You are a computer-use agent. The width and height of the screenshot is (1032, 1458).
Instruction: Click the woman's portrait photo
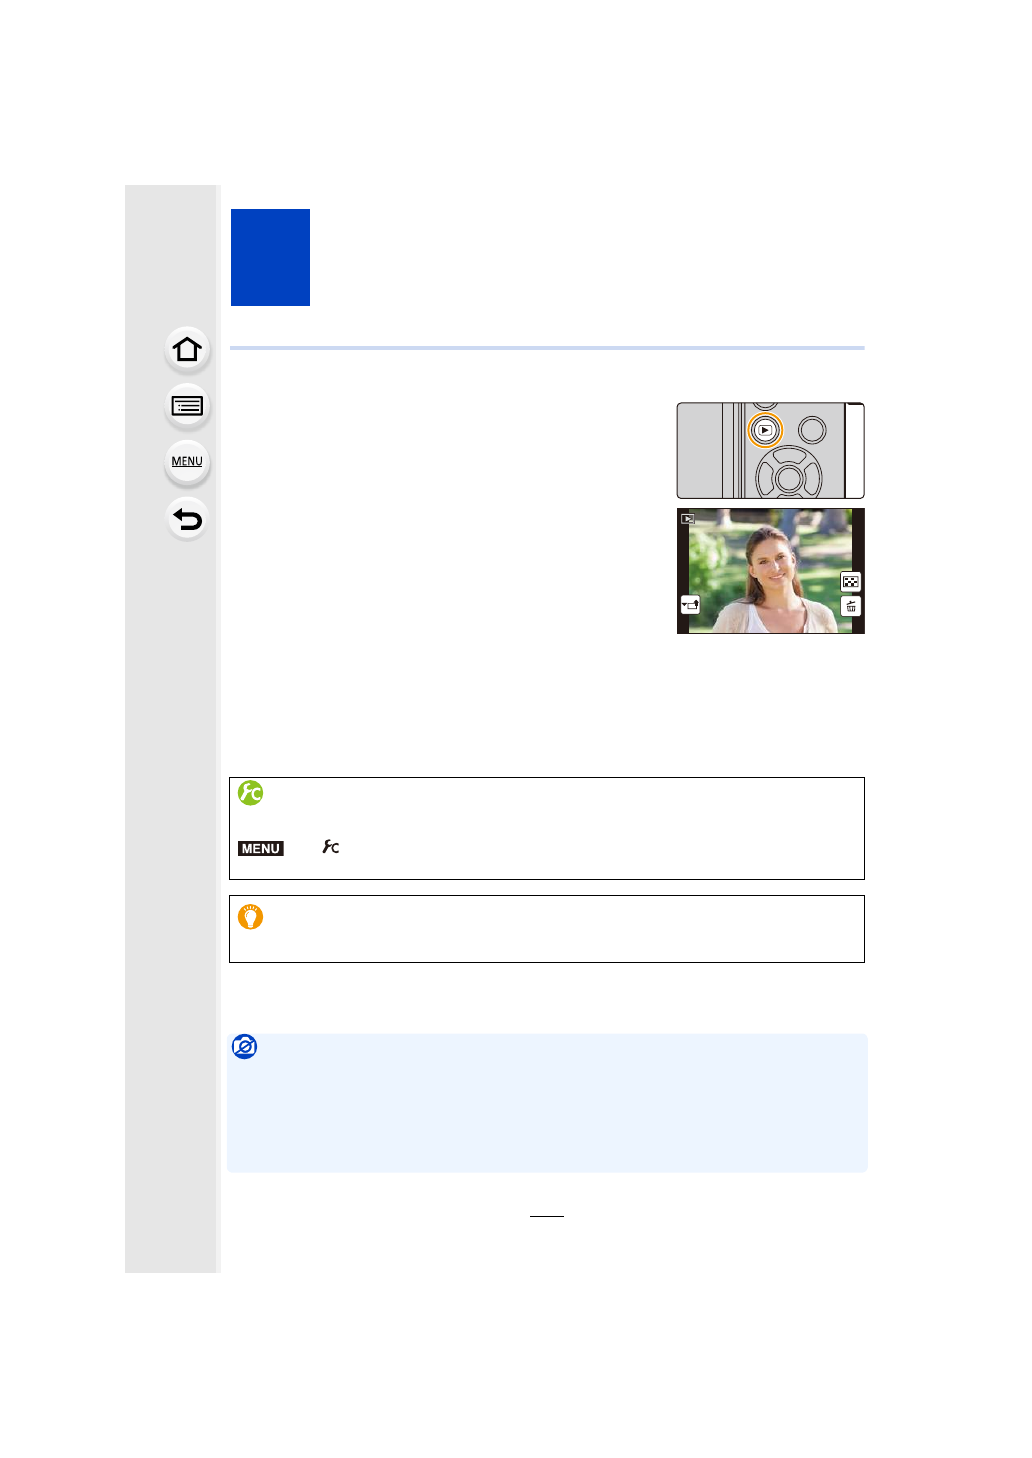pos(770,571)
